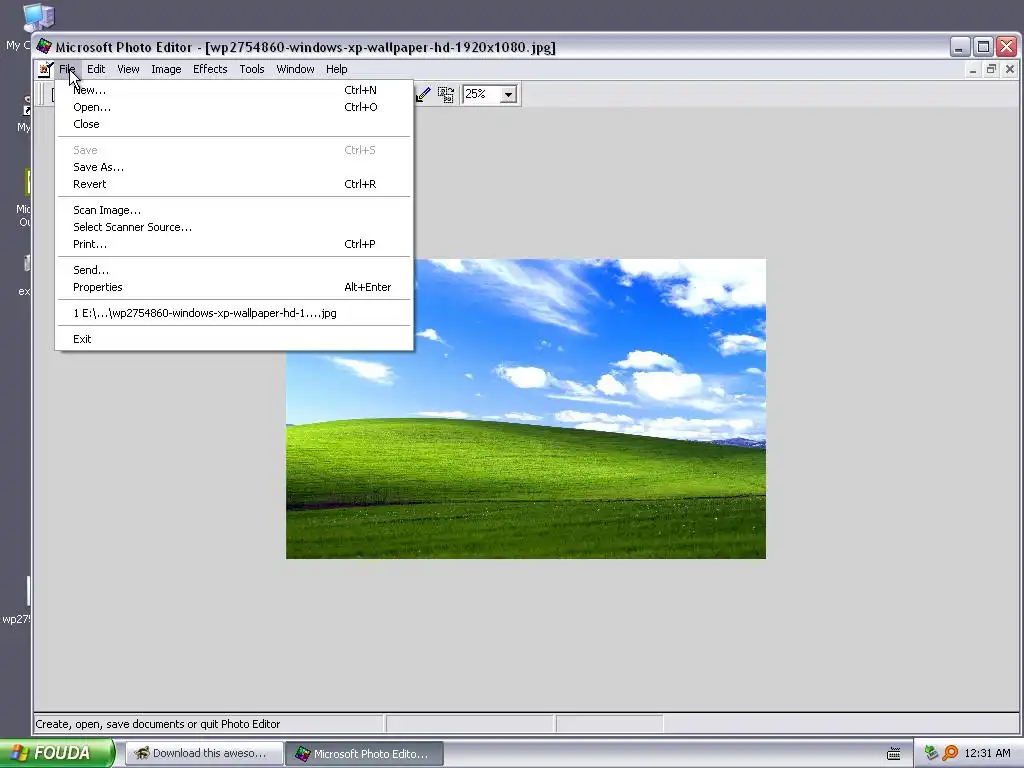1024x768 pixels.
Task: Click the 12:31 AM taskbar clock
Action: point(987,753)
